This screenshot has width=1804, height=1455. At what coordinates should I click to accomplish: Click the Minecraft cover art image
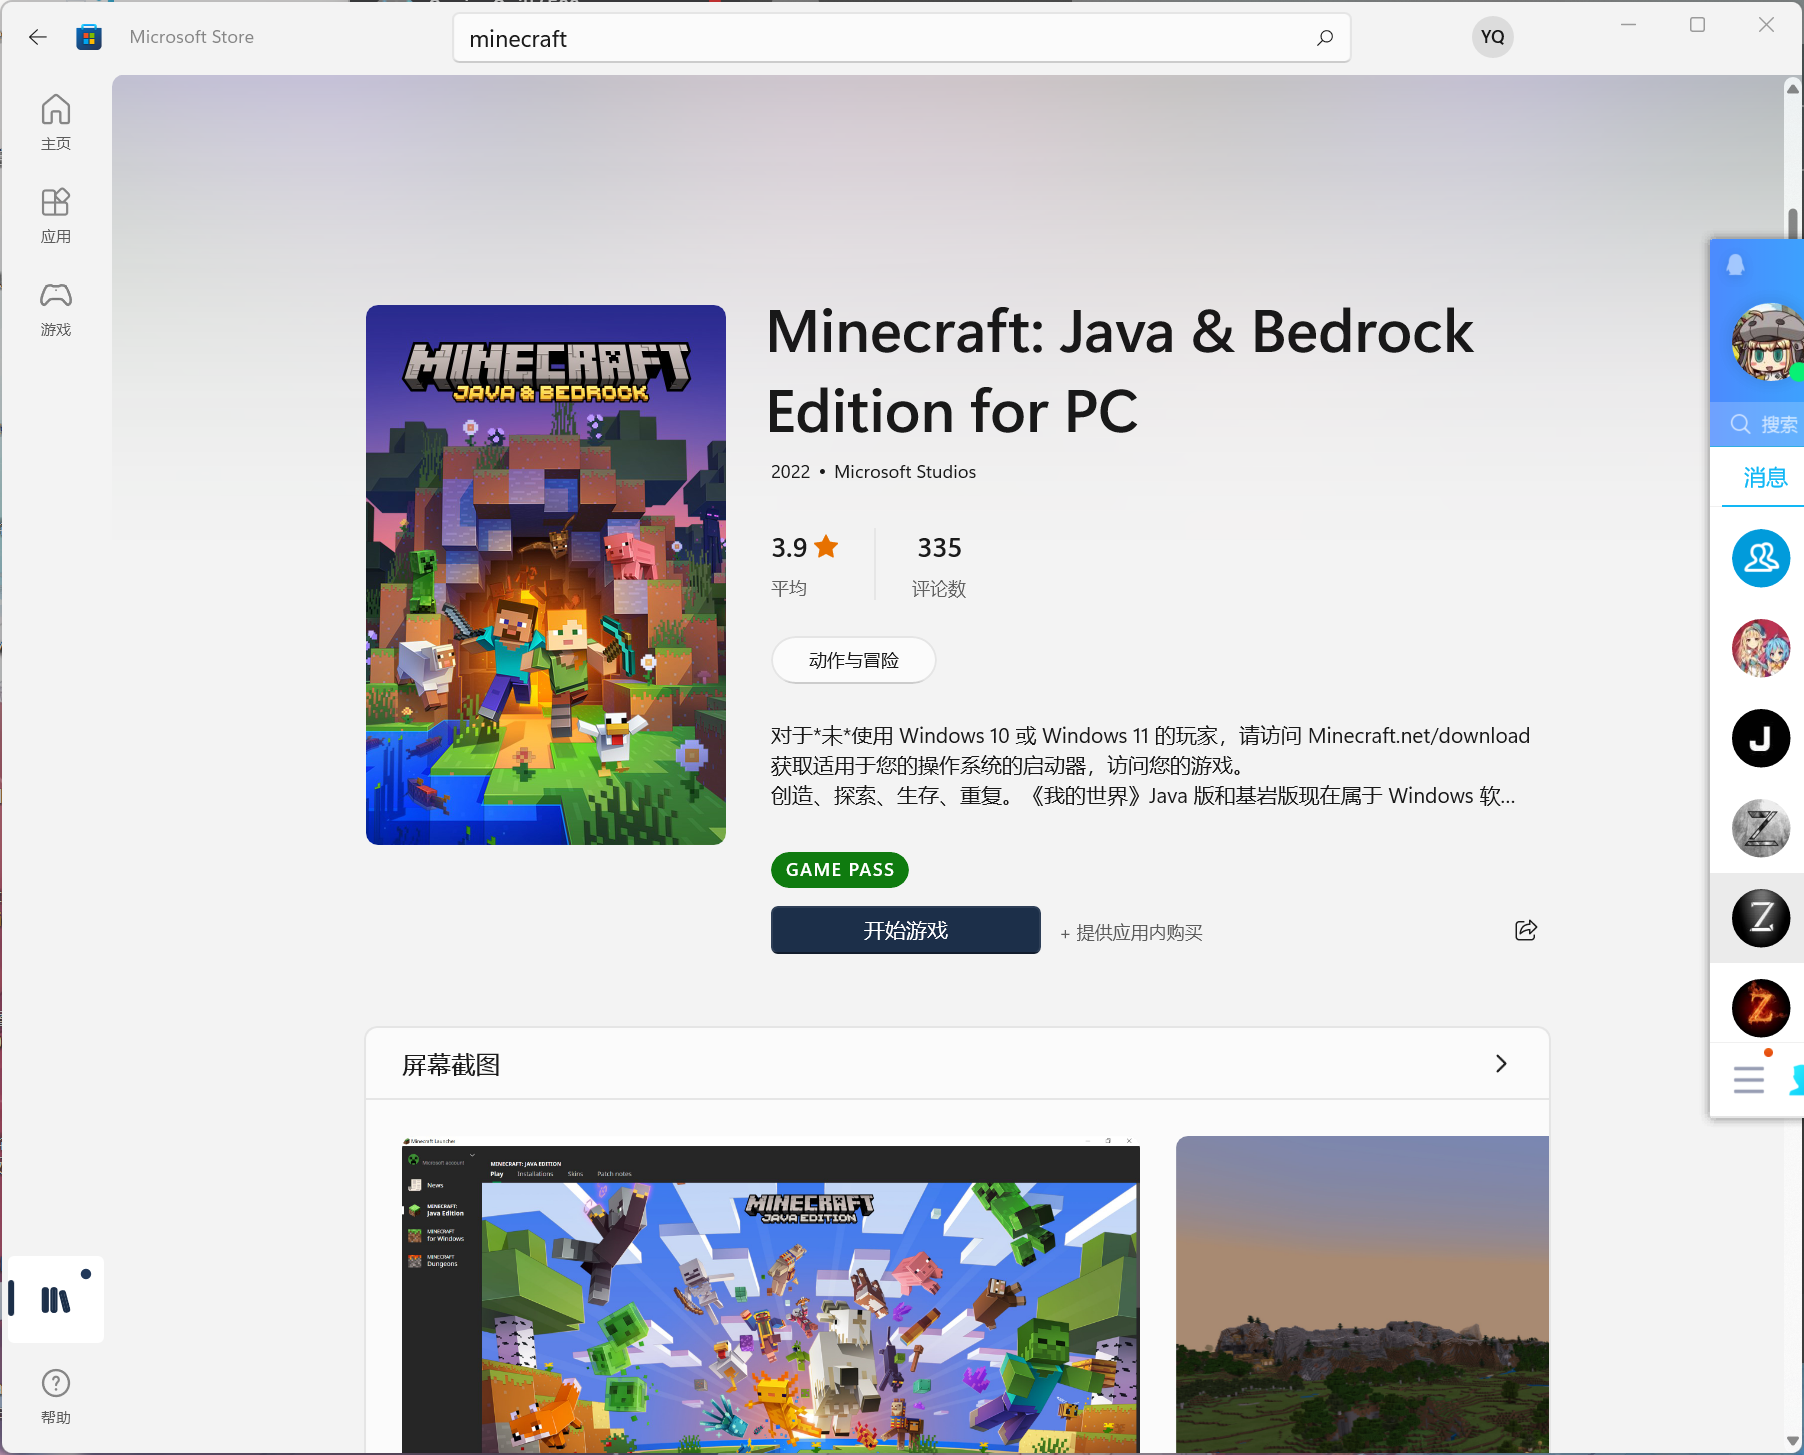546,575
